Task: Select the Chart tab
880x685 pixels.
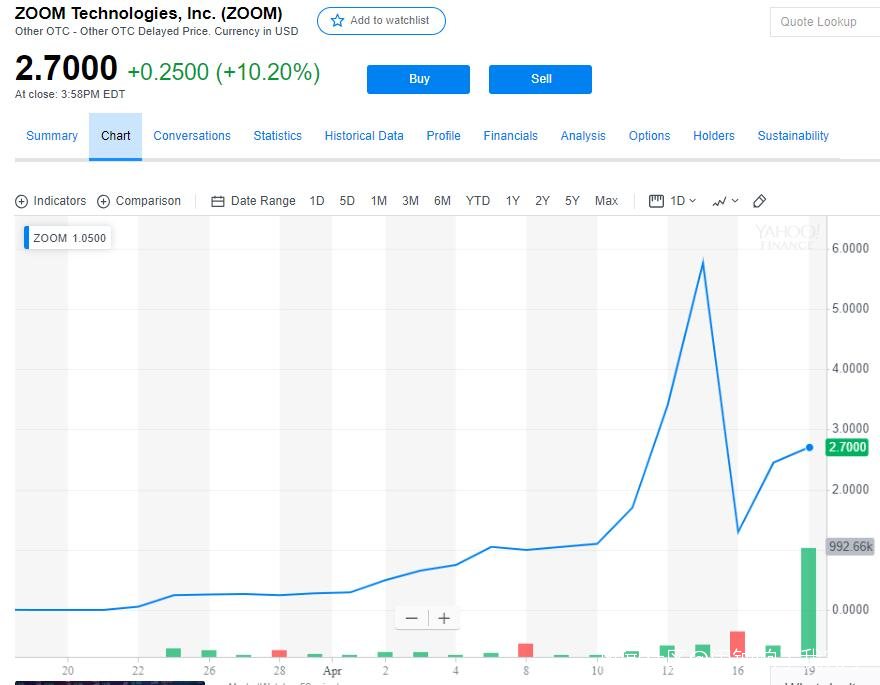Action: click(116, 136)
